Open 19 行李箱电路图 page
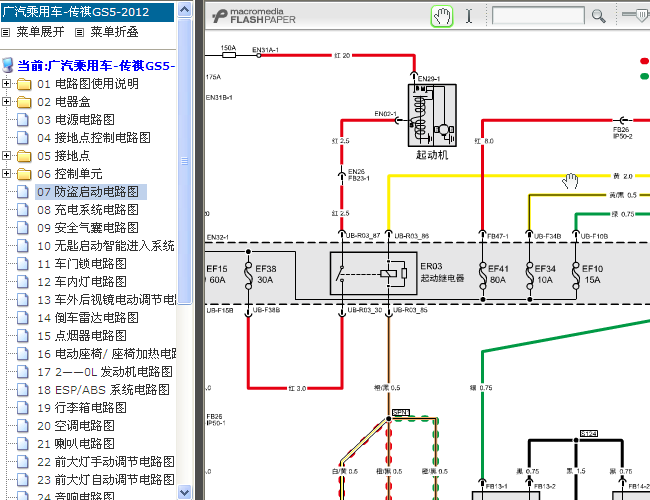 (x=82, y=408)
